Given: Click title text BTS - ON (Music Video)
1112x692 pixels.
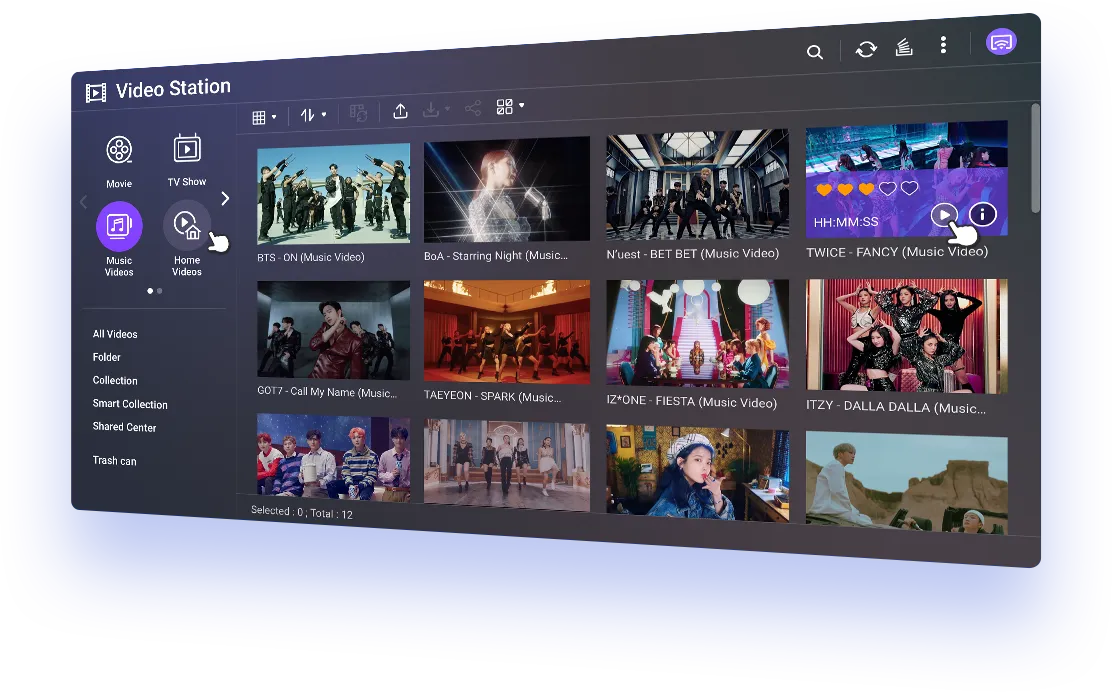Looking at the screenshot, I should [311, 257].
